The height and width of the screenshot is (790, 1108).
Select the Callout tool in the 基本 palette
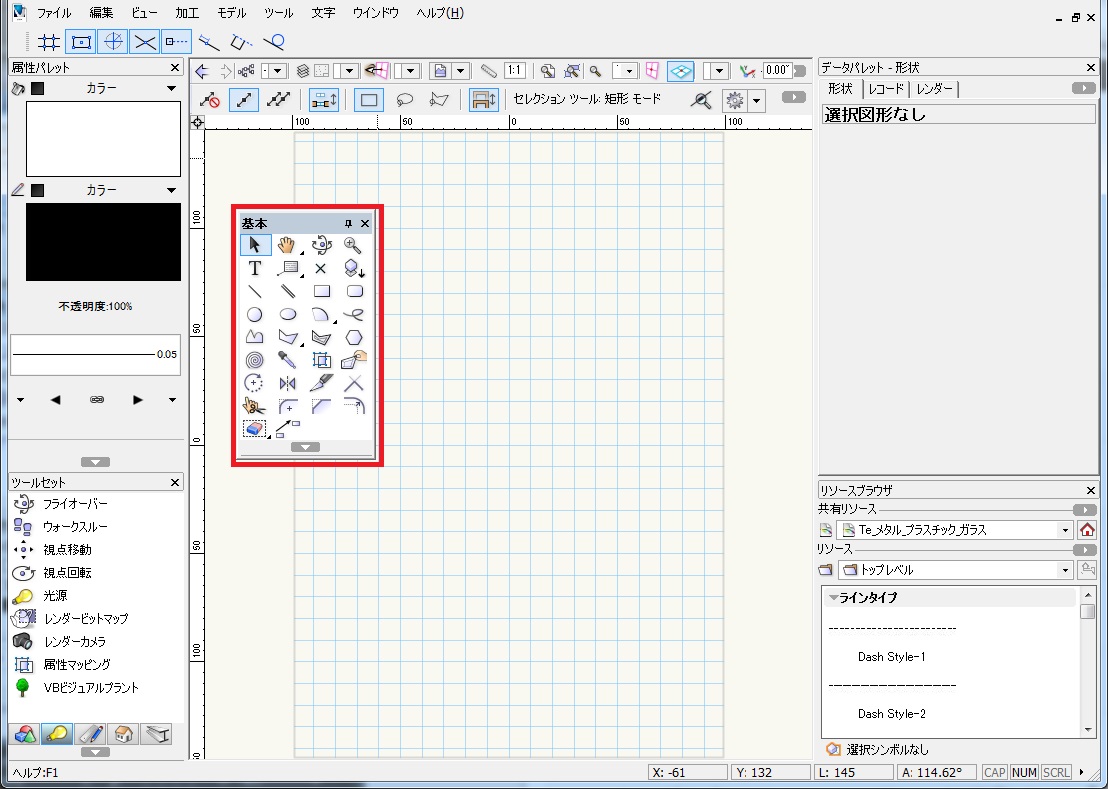pos(288,269)
